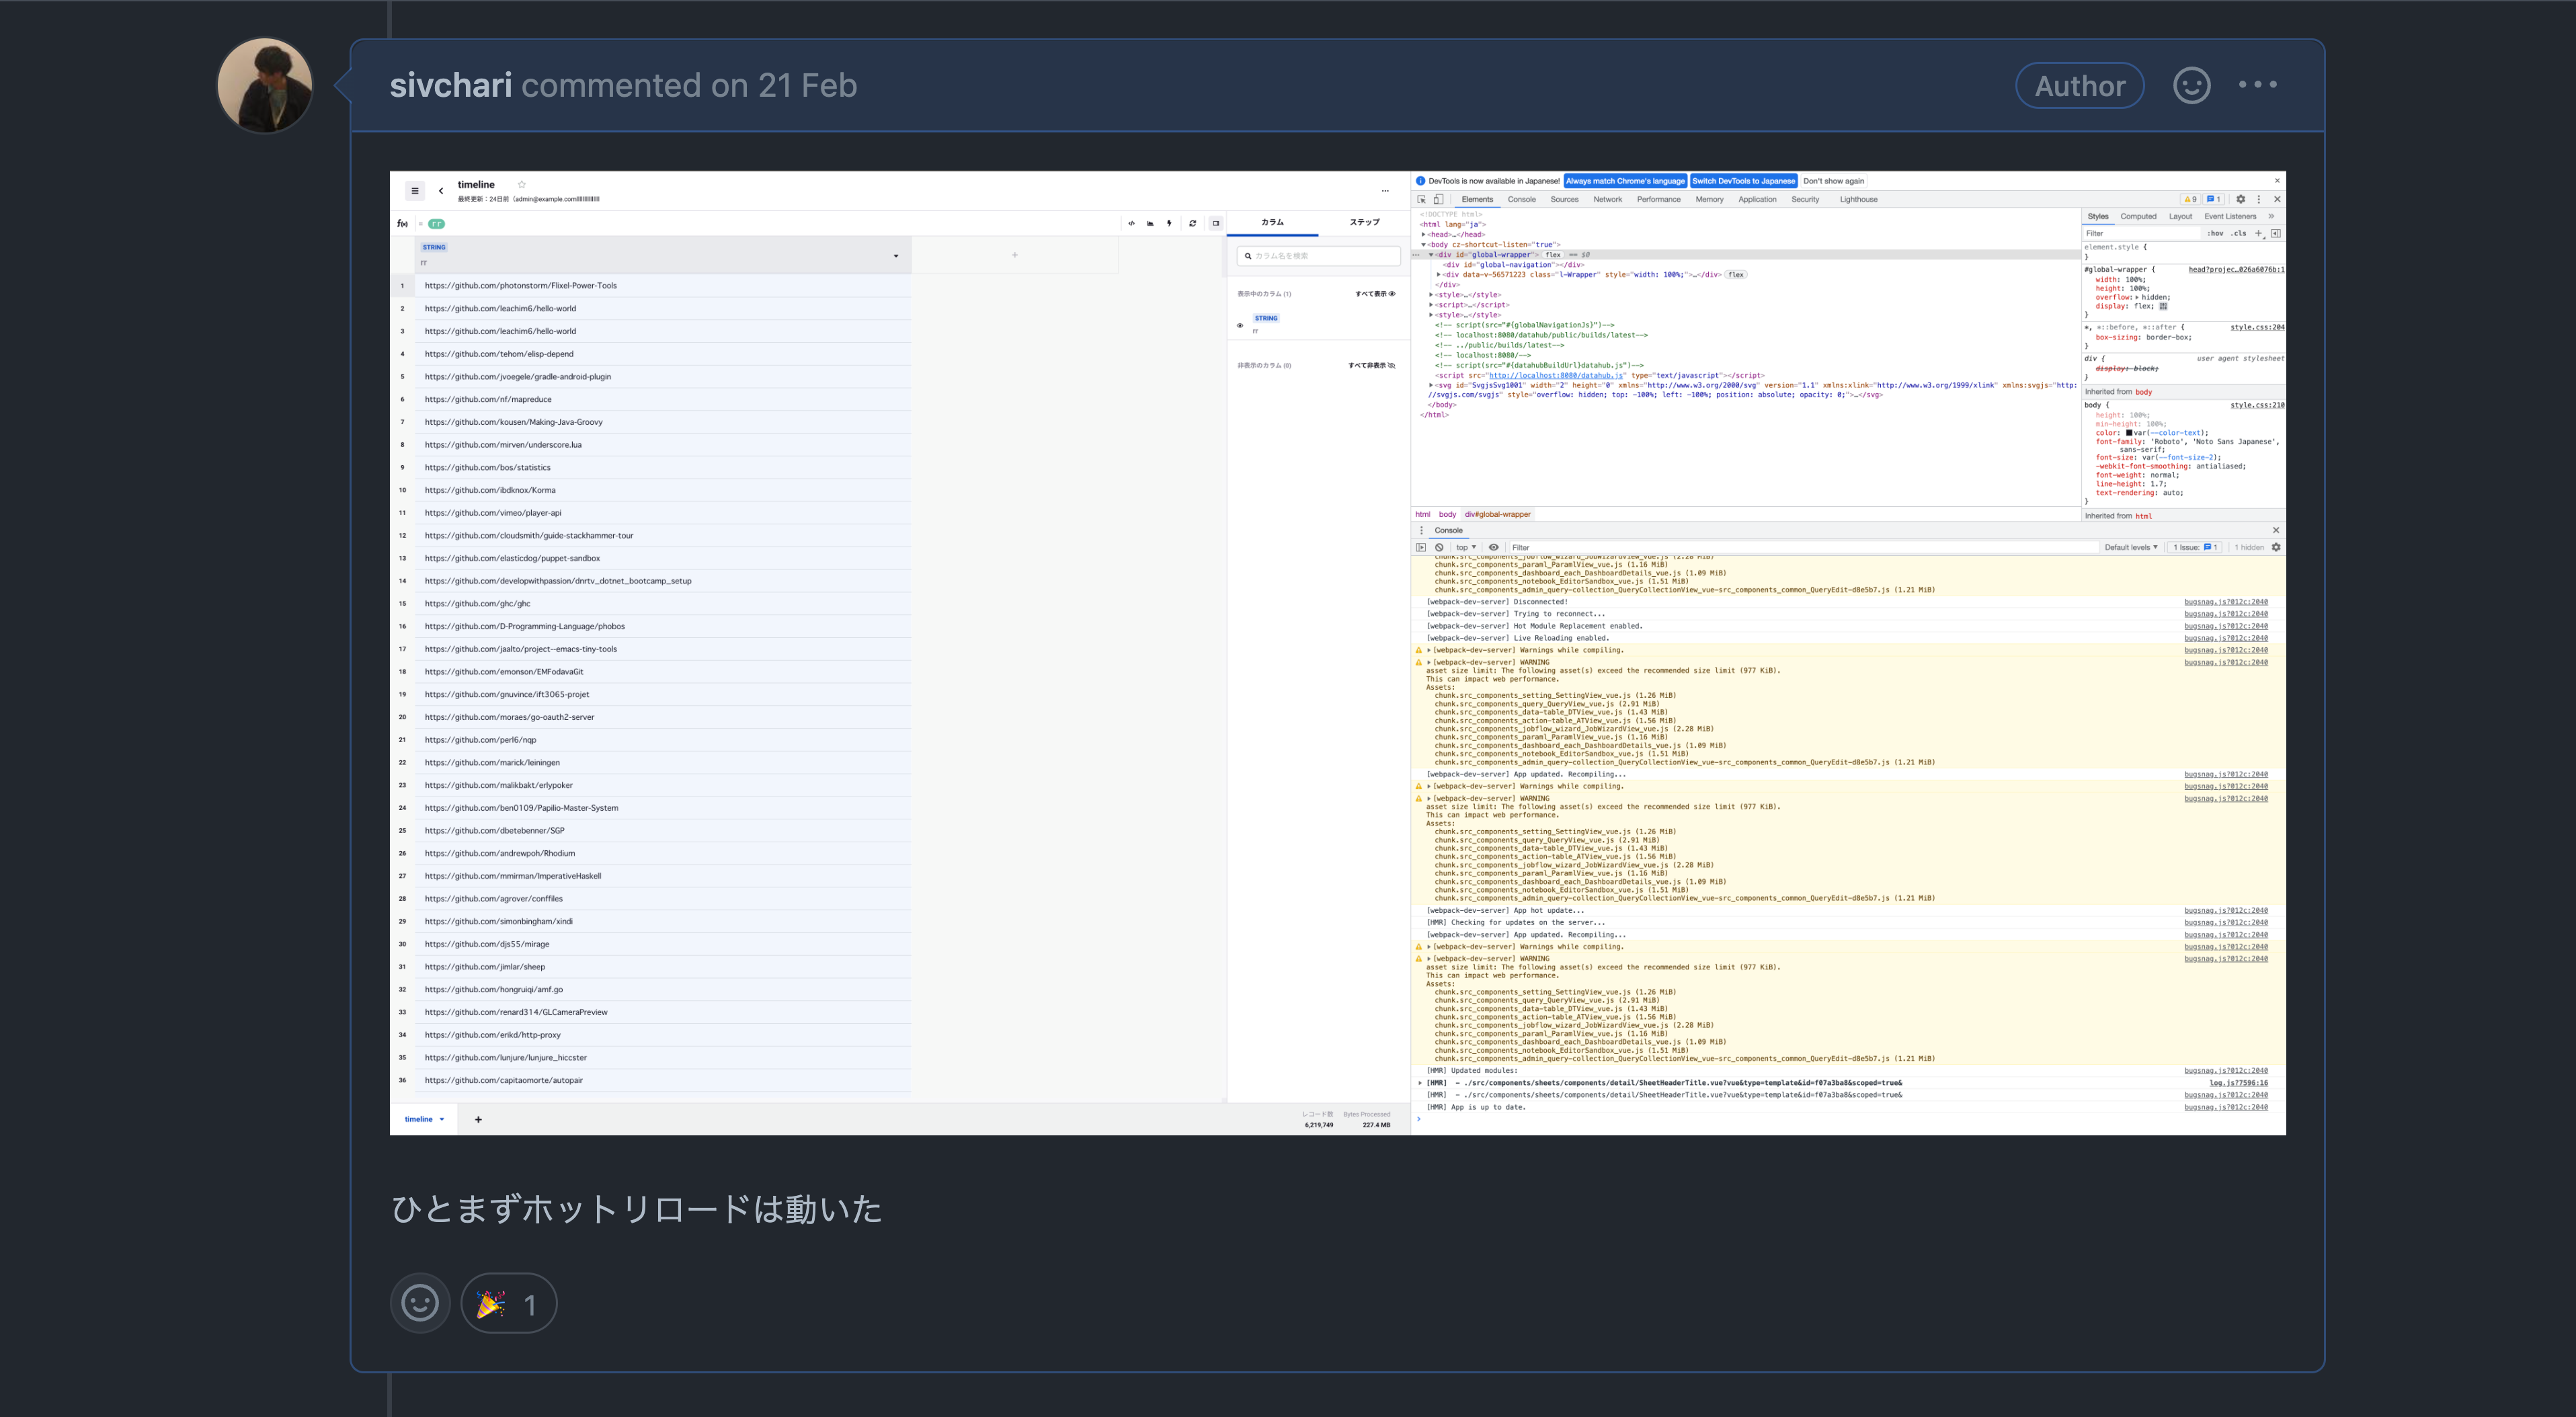Open the timeline sheet tab dropdown at bottom
2576x1417 pixels.
click(x=441, y=1119)
